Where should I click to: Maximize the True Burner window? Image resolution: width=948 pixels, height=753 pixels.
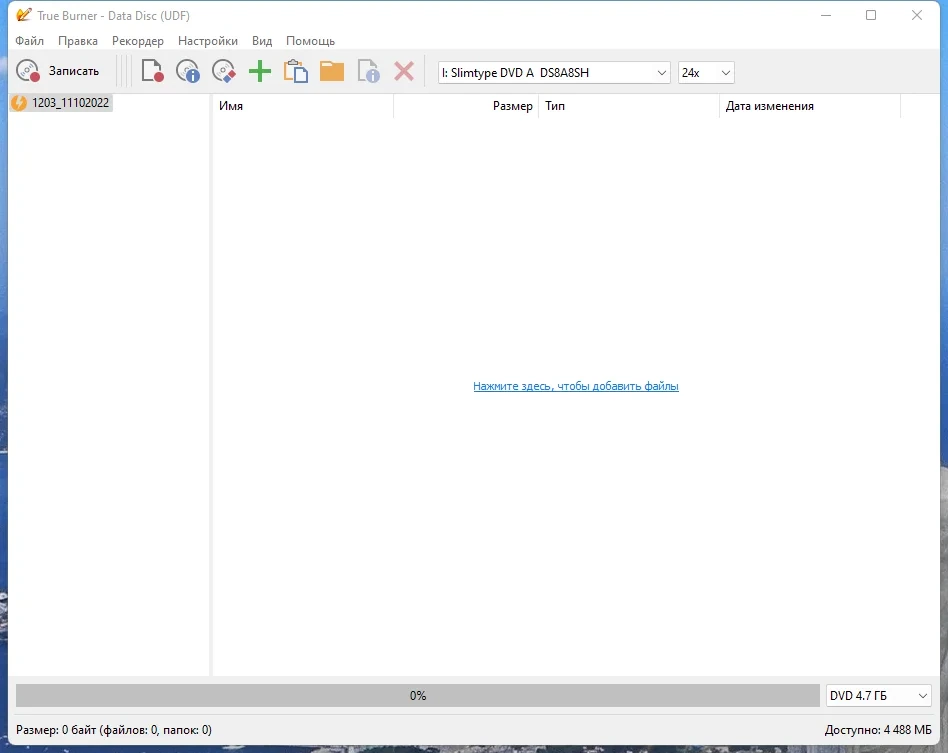coord(871,15)
